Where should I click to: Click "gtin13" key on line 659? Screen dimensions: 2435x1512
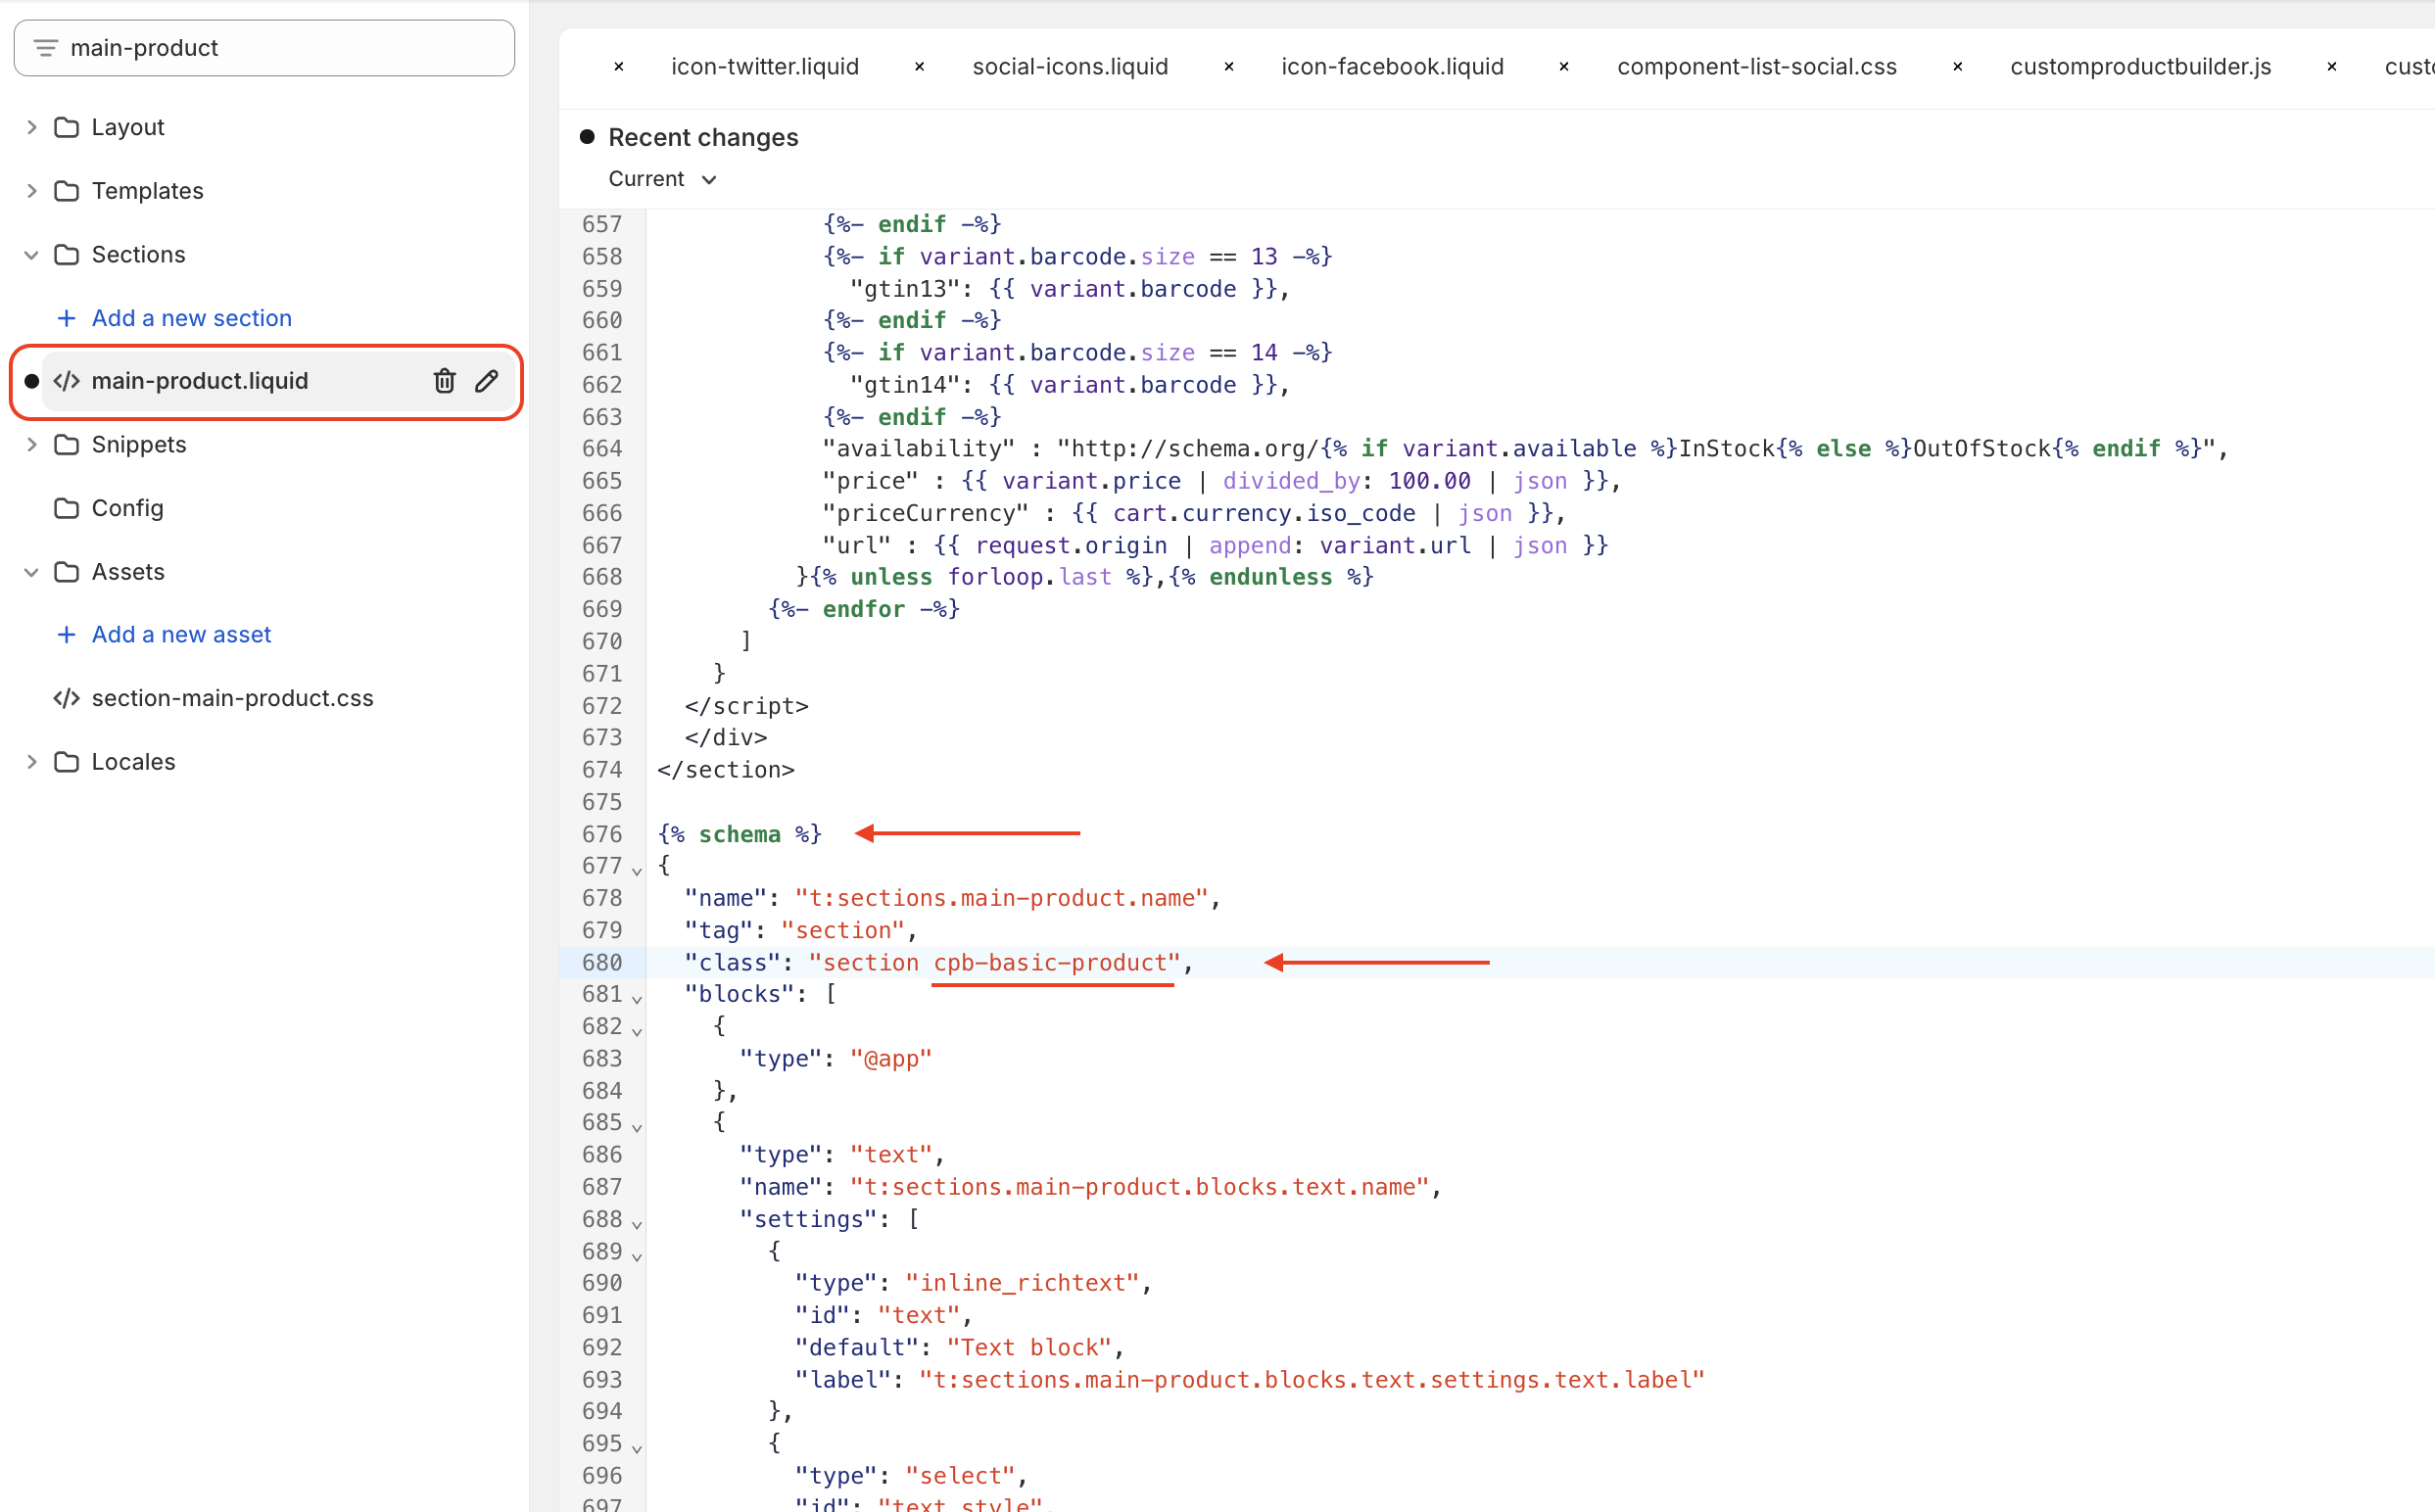tap(904, 289)
